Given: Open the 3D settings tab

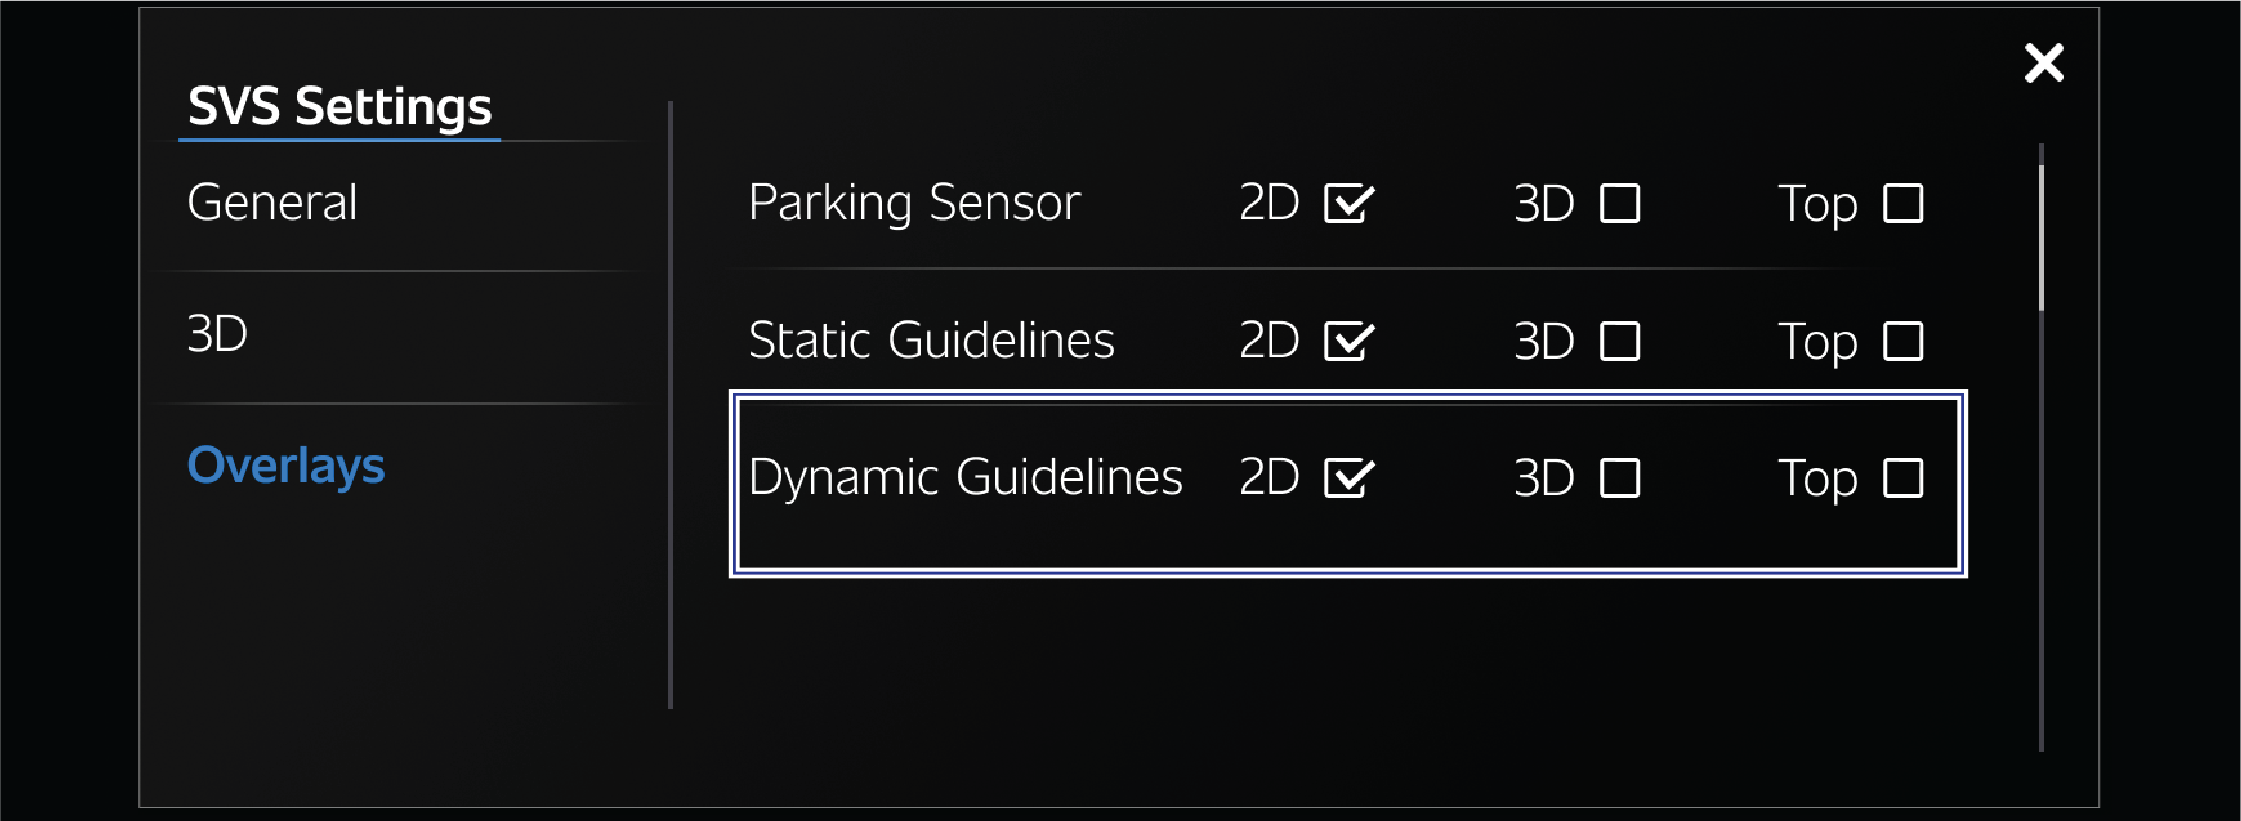Looking at the screenshot, I should 217,334.
